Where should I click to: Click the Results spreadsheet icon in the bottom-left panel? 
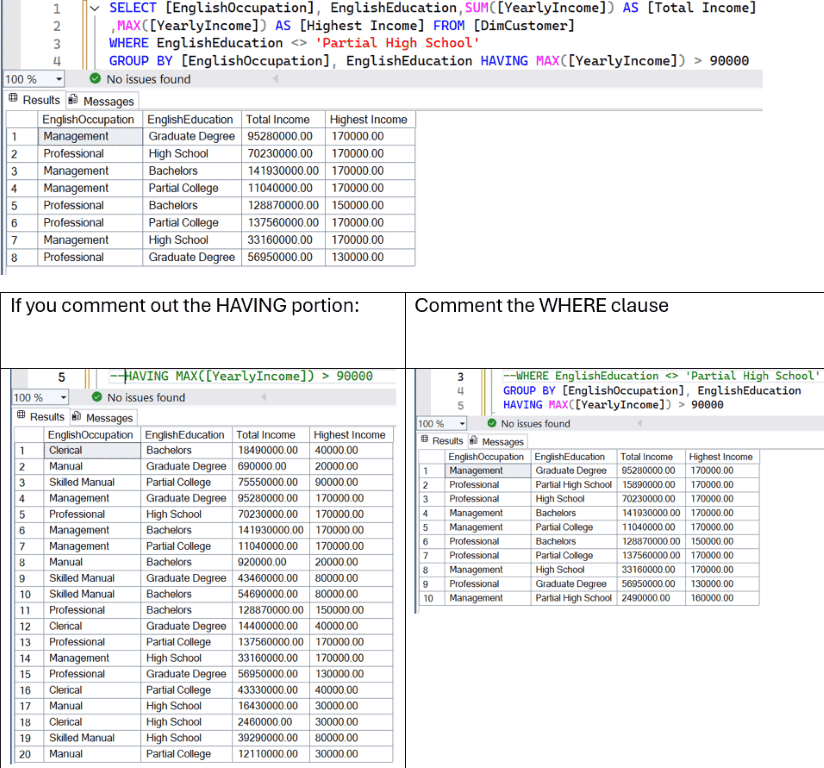[x=22, y=416]
